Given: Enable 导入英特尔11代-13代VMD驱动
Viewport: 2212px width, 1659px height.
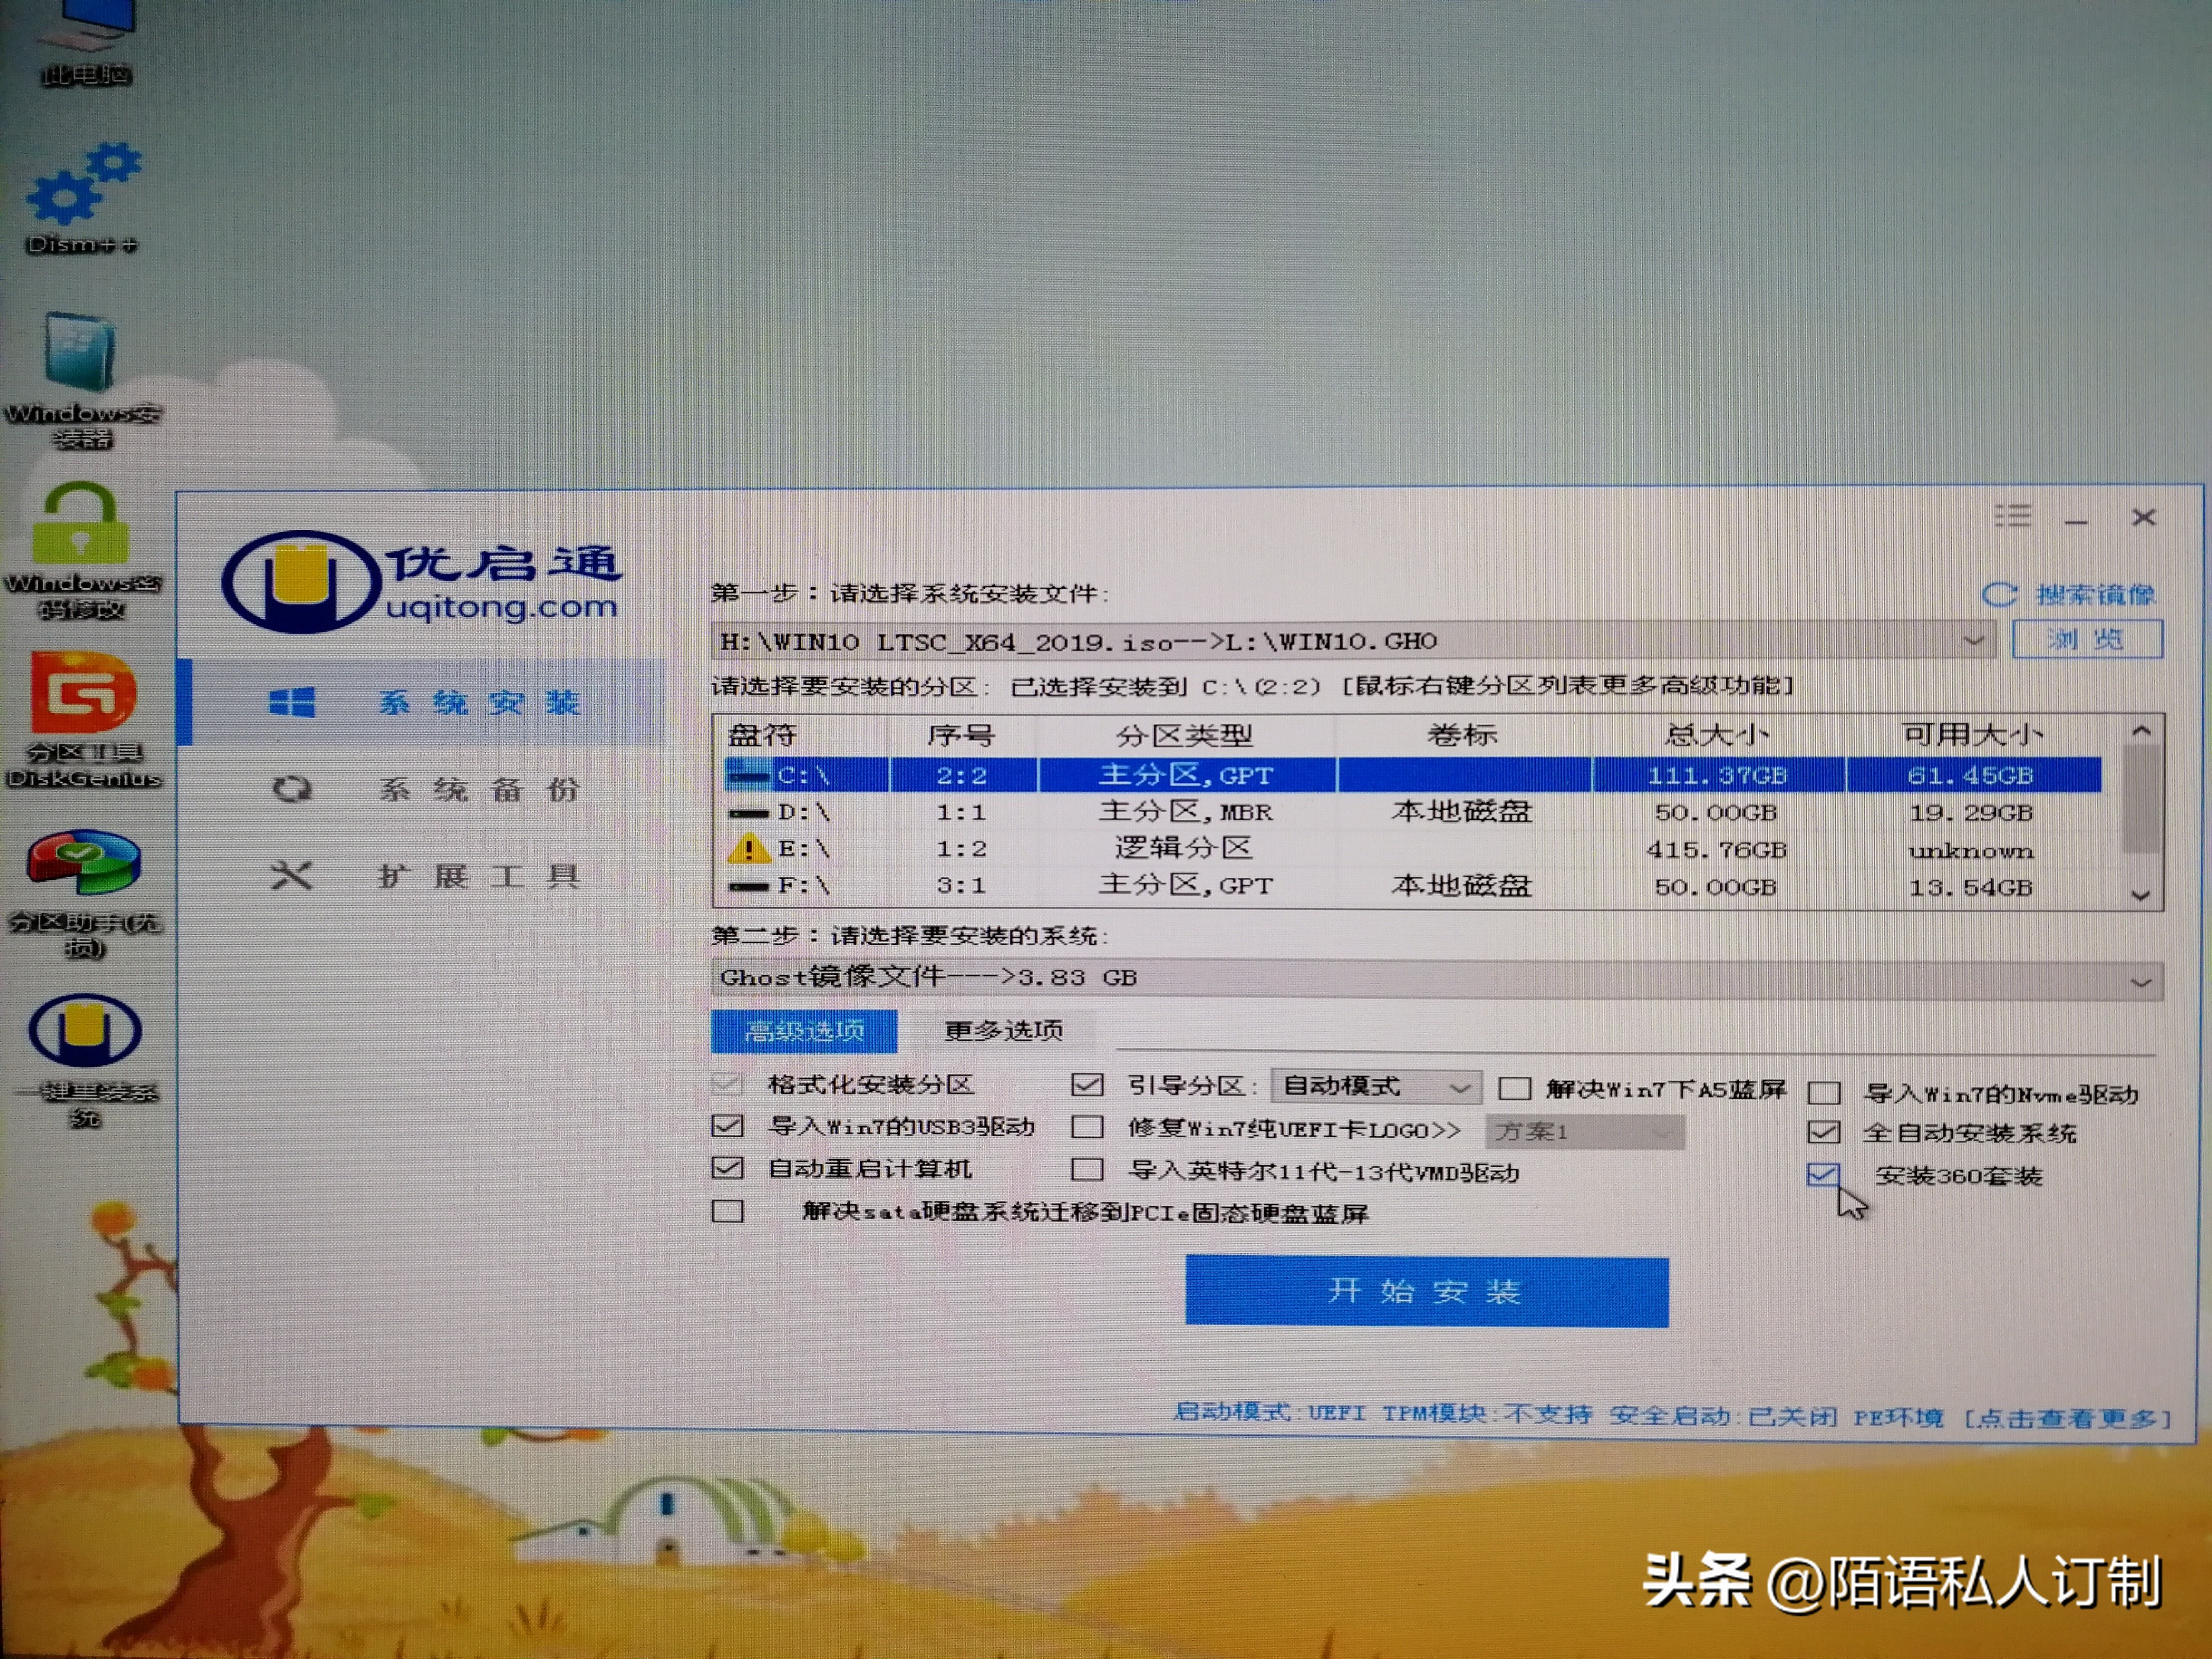Looking at the screenshot, I should [1086, 1171].
